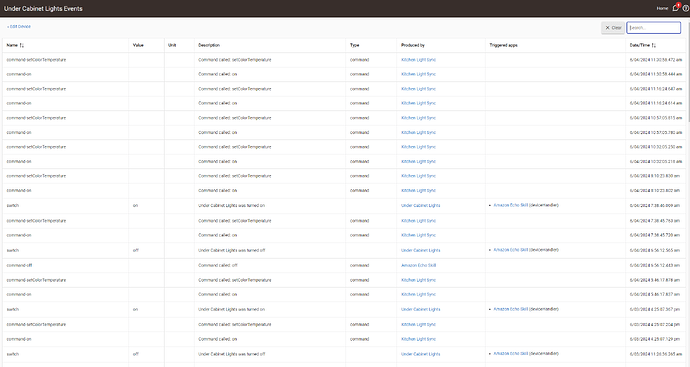Sort events by the Name column arrows
Screen dimensions: 690x367
click(x=22, y=45)
